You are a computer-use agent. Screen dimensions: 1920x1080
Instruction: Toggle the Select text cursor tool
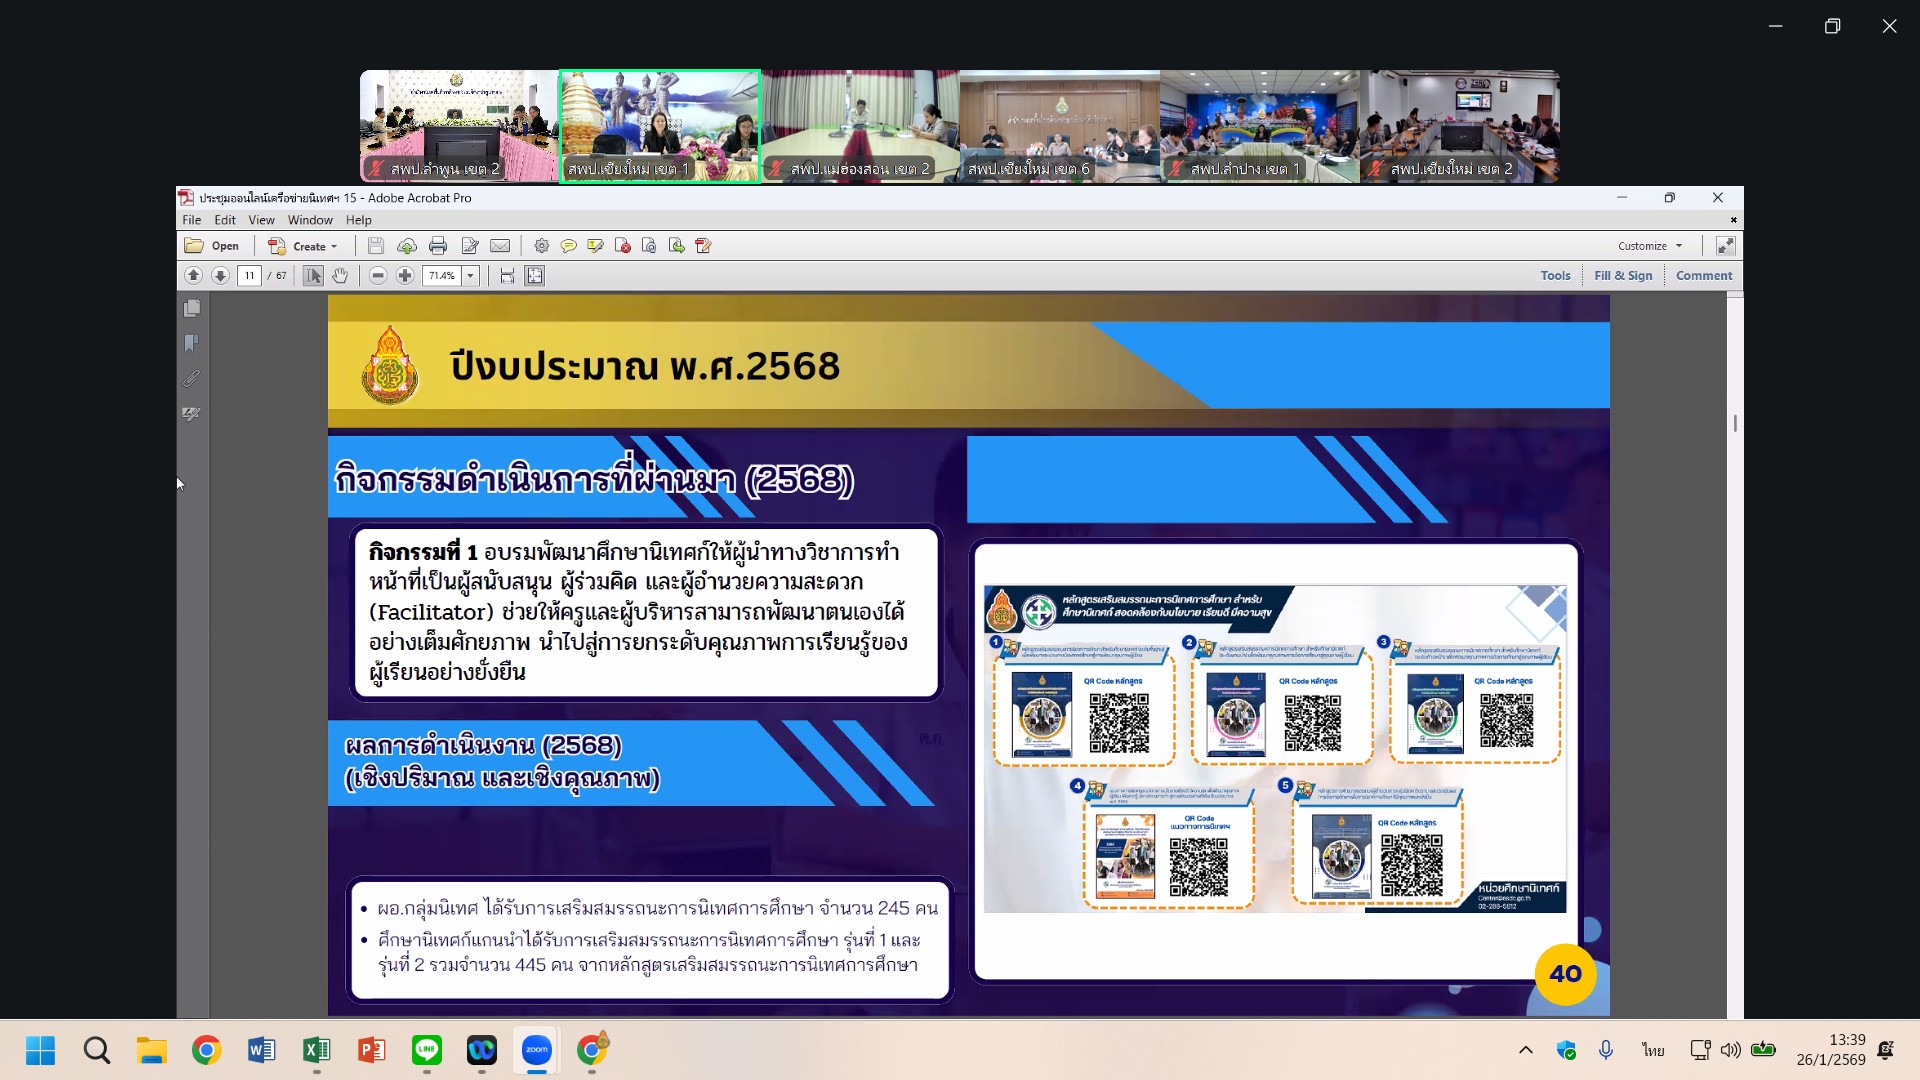pyautogui.click(x=313, y=276)
